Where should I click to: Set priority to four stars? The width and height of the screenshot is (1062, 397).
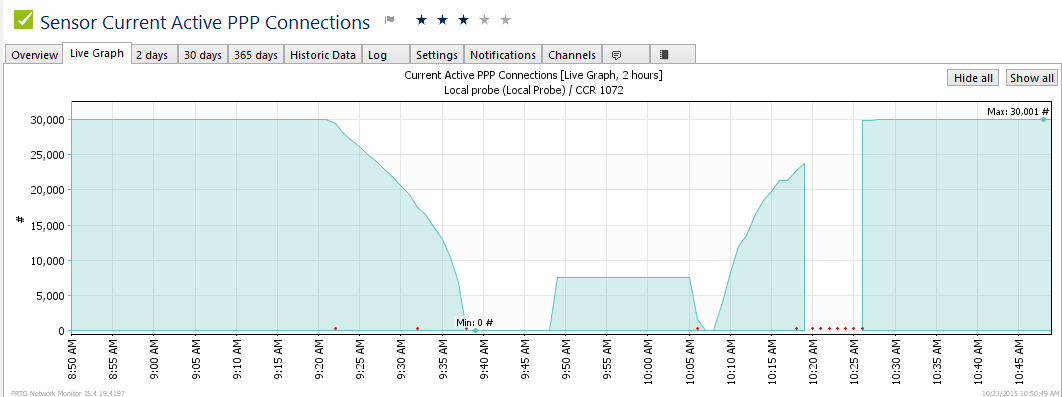click(x=484, y=20)
